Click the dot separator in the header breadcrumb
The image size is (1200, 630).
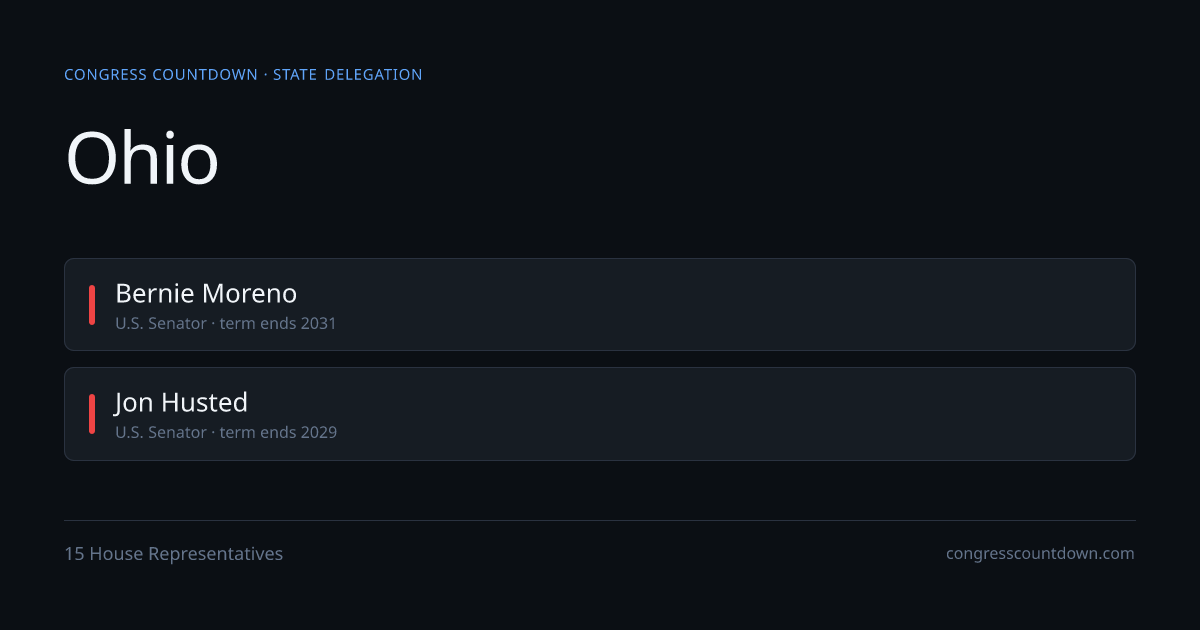(x=266, y=75)
